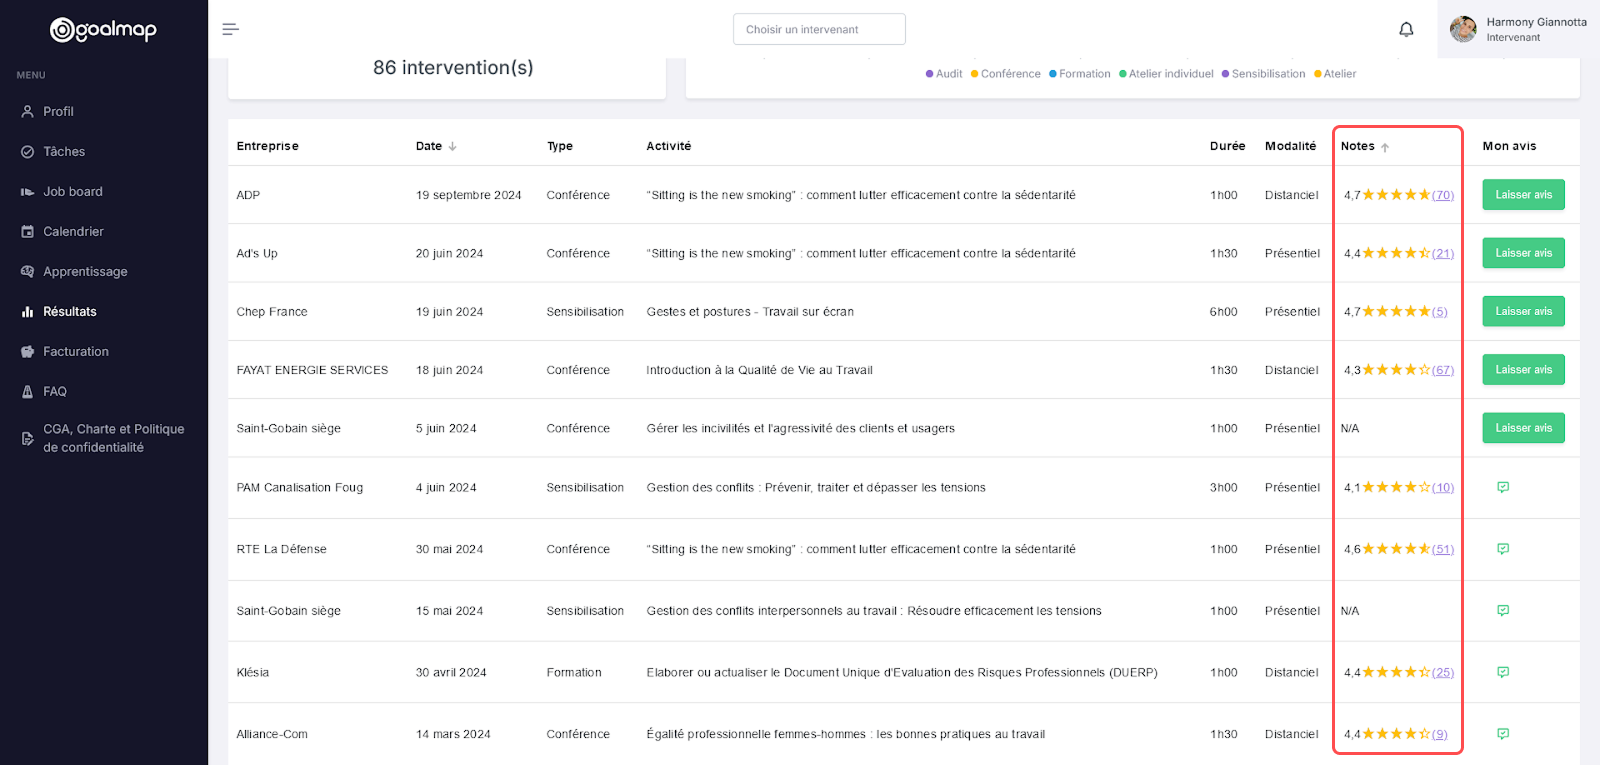This screenshot has width=1600, height=765.
Task: Click the "6h00" duration for Chep France
Action: [1224, 311]
